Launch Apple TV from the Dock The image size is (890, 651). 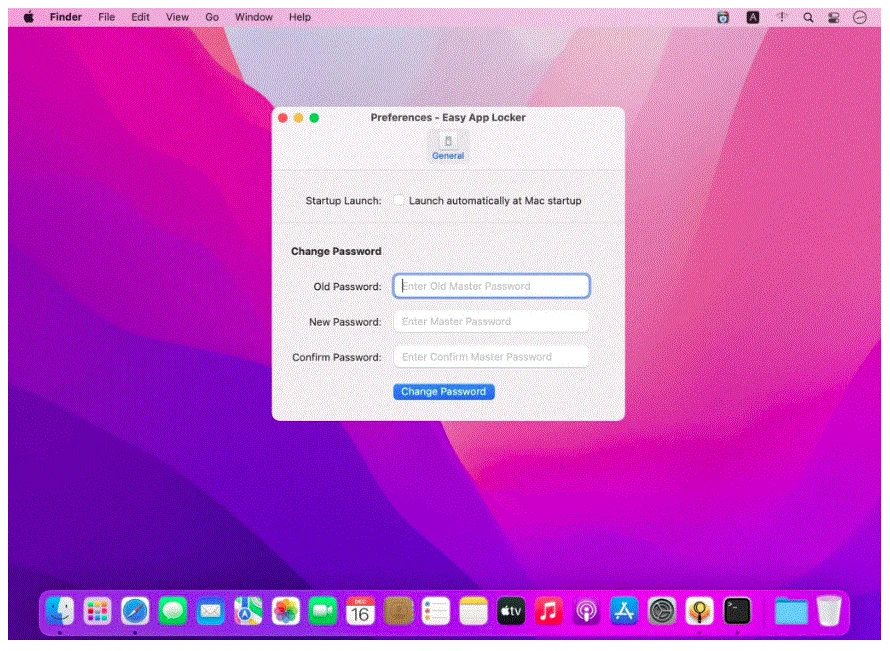click(x=511, y=612)
